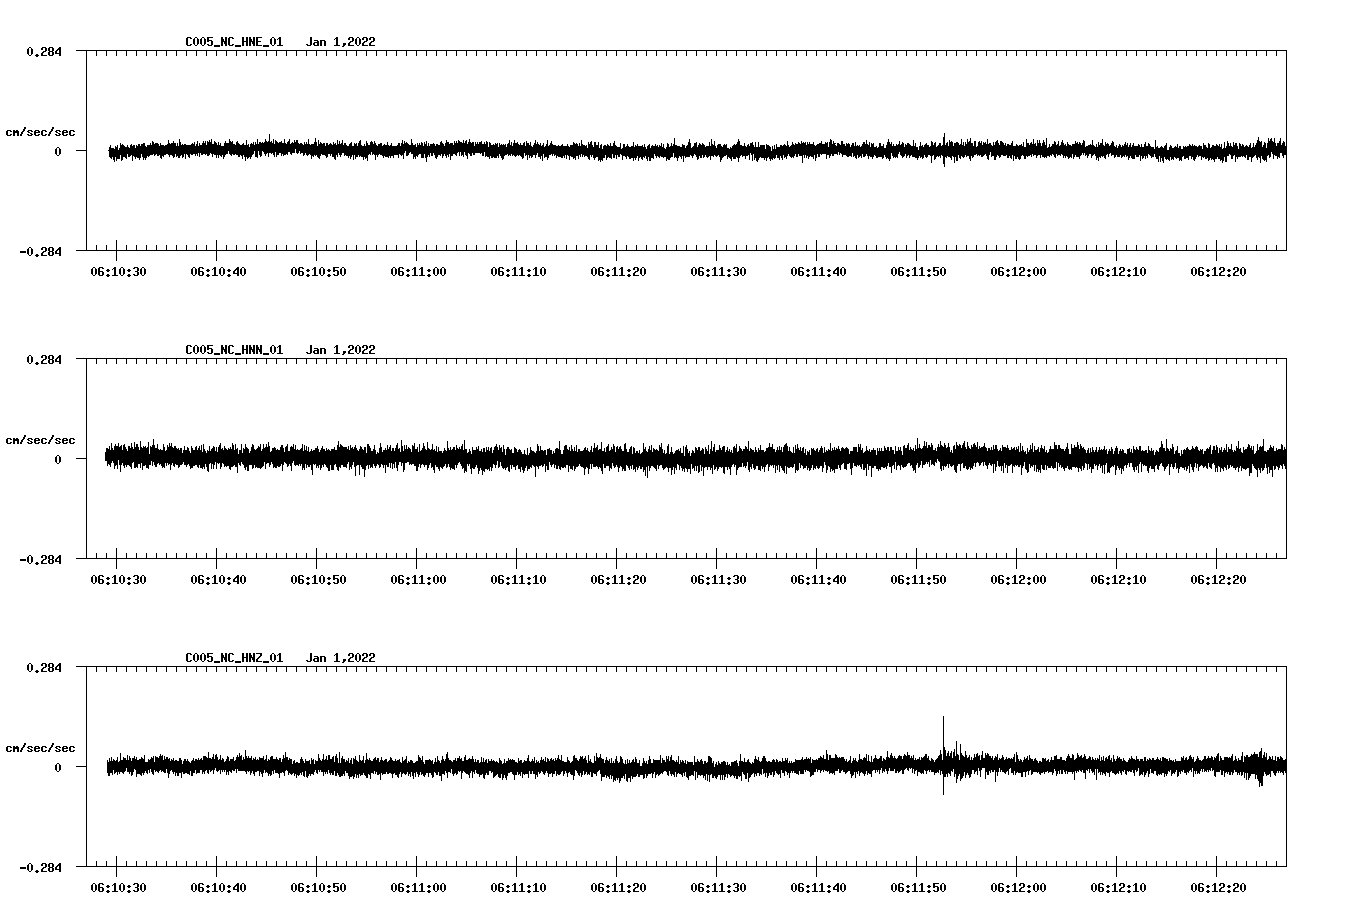Click the 06:10:50 time label under HNZ plot
The image size is (1358, 924).
coord(318,888)
